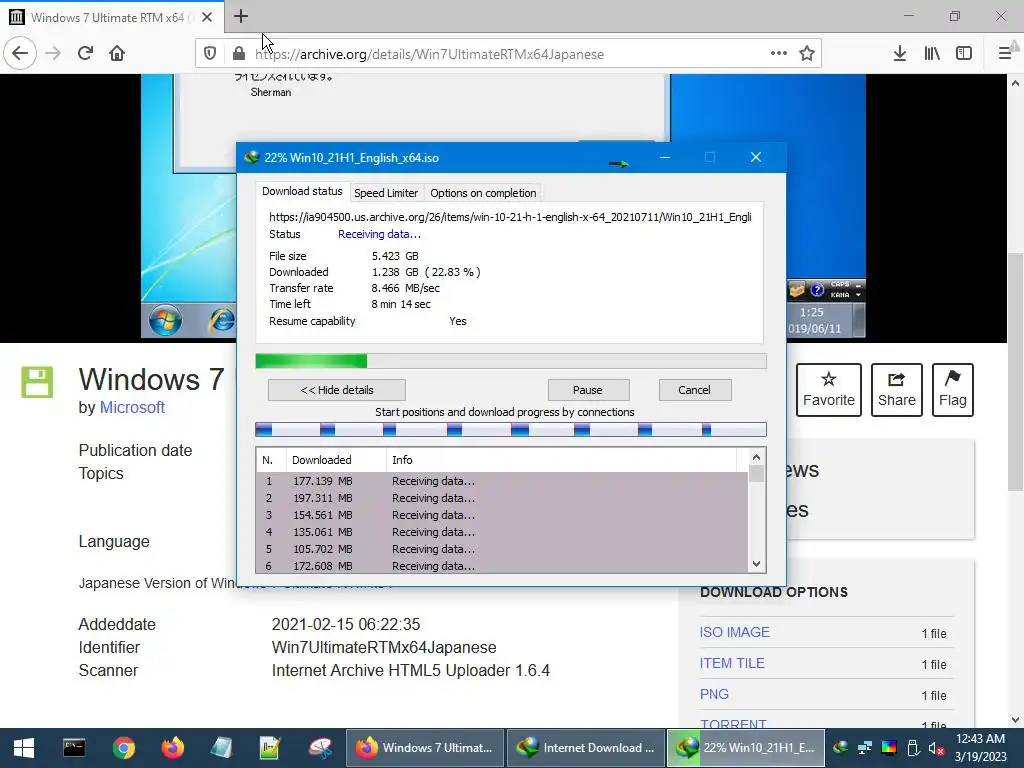Open ISO IMAGE download option
1024x768 pixels.
(735, 632)
